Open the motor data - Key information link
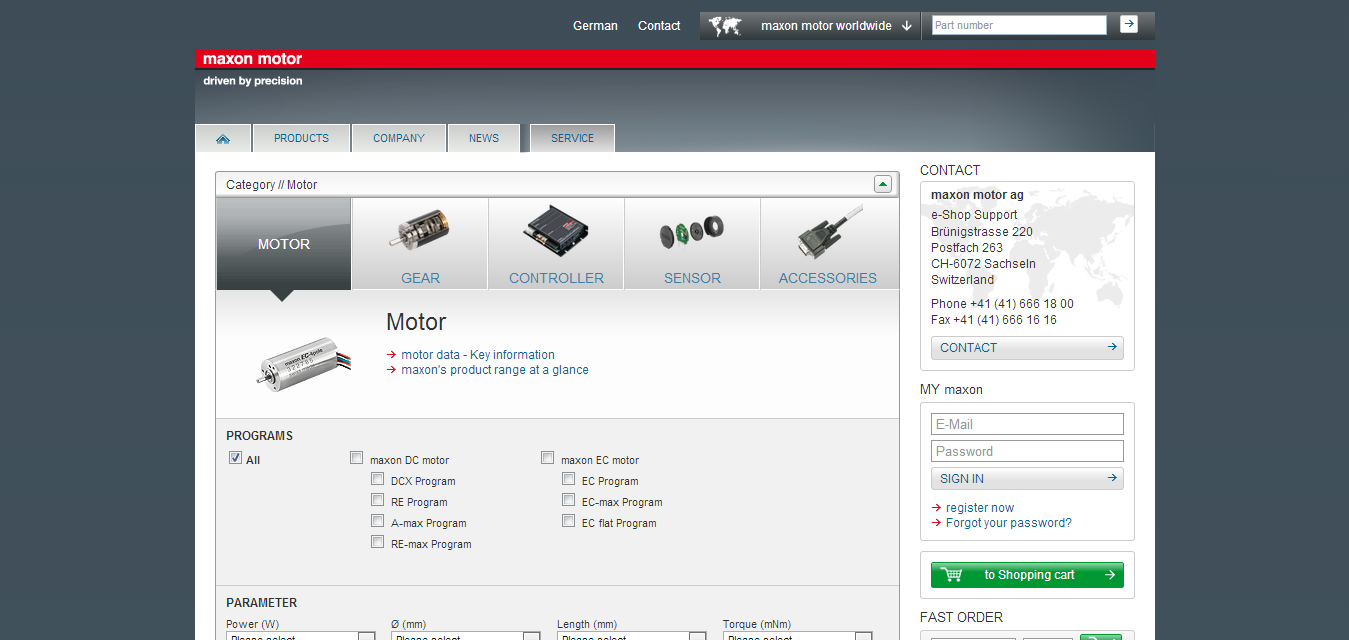1349x640 pixels. (x=477, y=355)
